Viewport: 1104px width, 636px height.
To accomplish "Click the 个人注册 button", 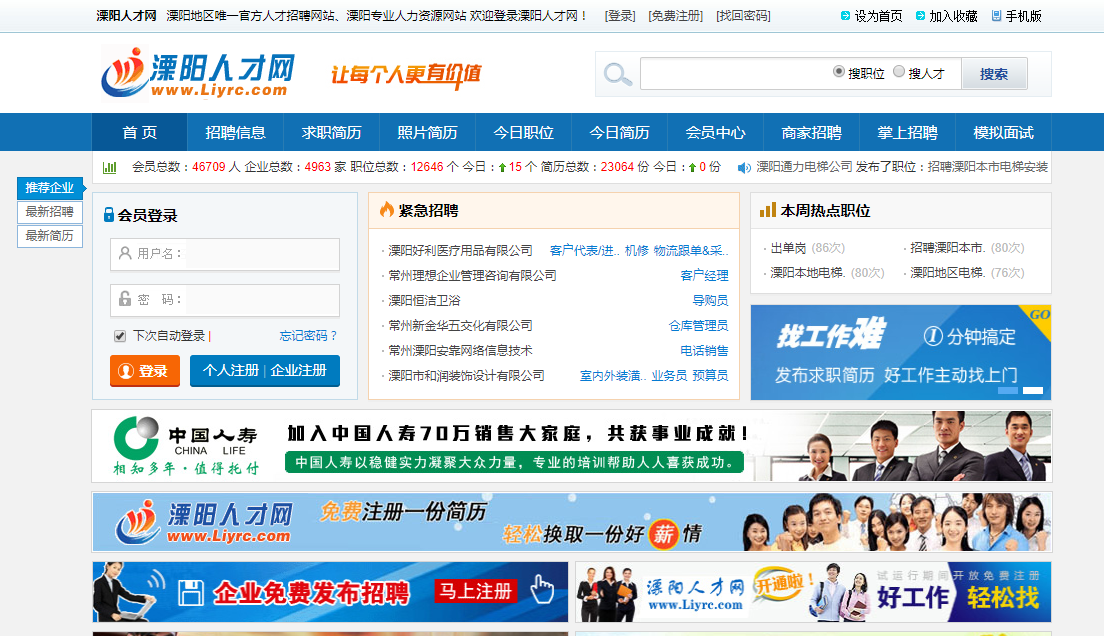I will pos(230,370).
